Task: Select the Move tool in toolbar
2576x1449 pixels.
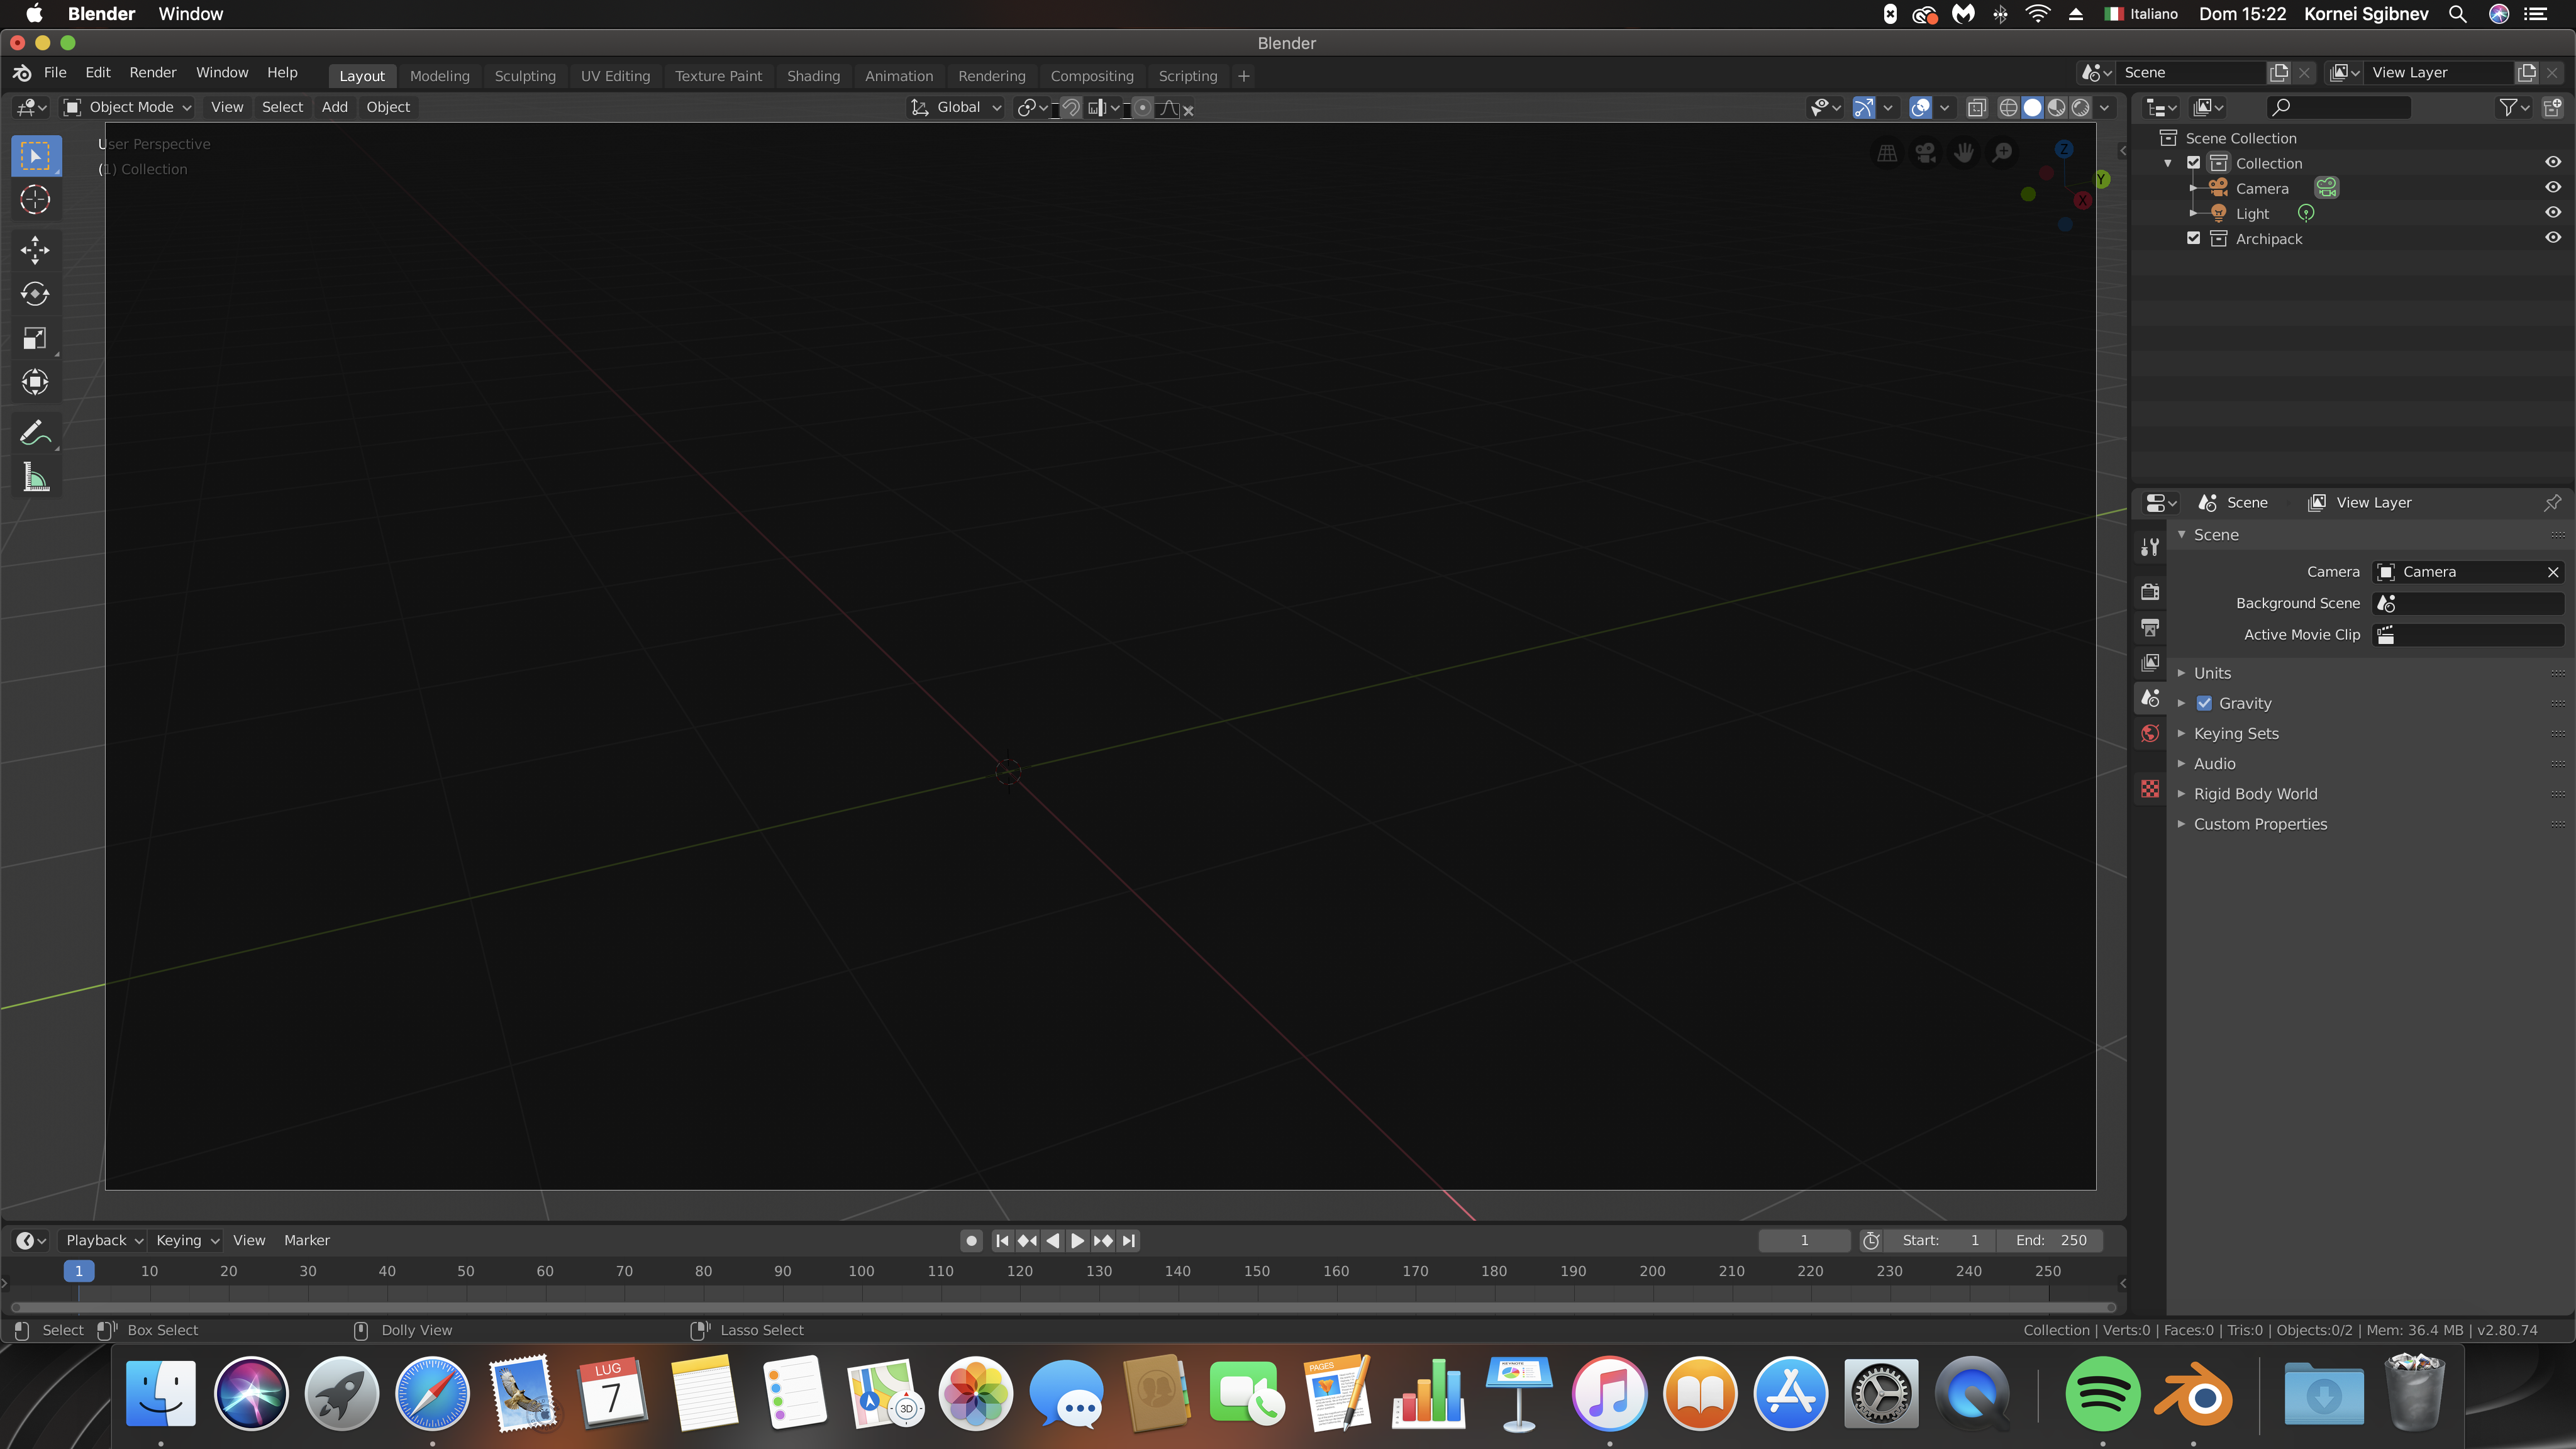Action: [35, 250]
